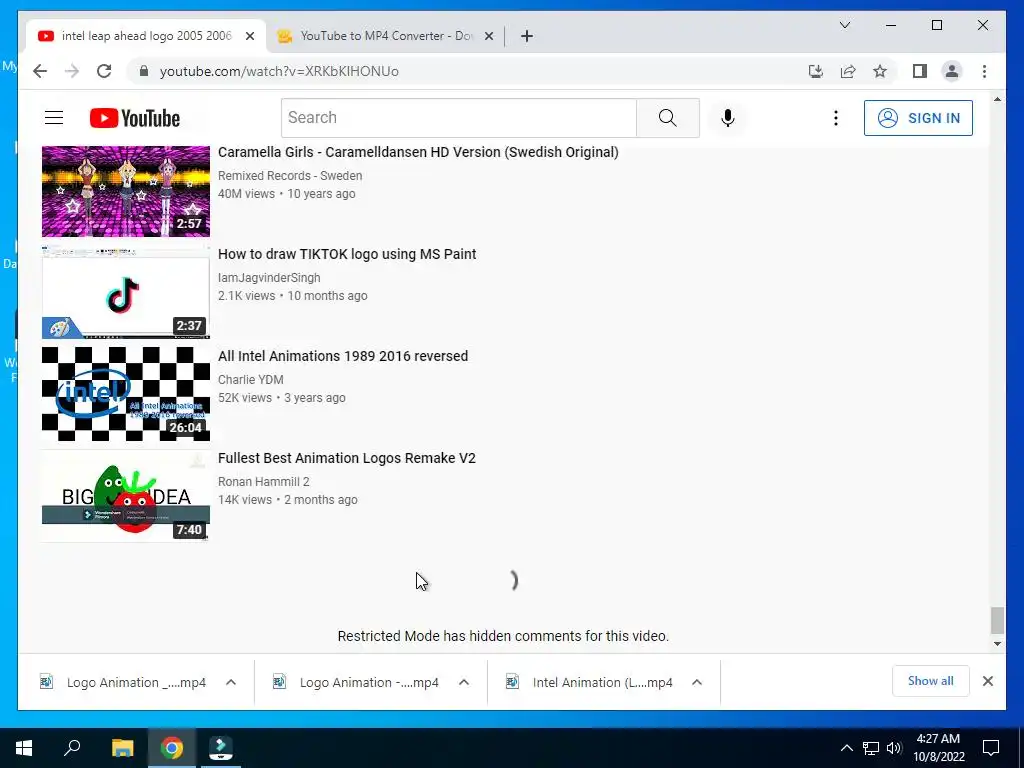
Task: View site info via padlock icon
Action: point(144,71)
